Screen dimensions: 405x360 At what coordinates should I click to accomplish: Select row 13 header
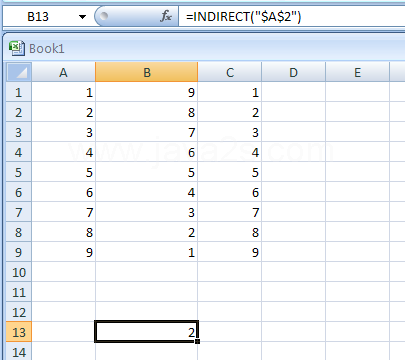point(19,332)
